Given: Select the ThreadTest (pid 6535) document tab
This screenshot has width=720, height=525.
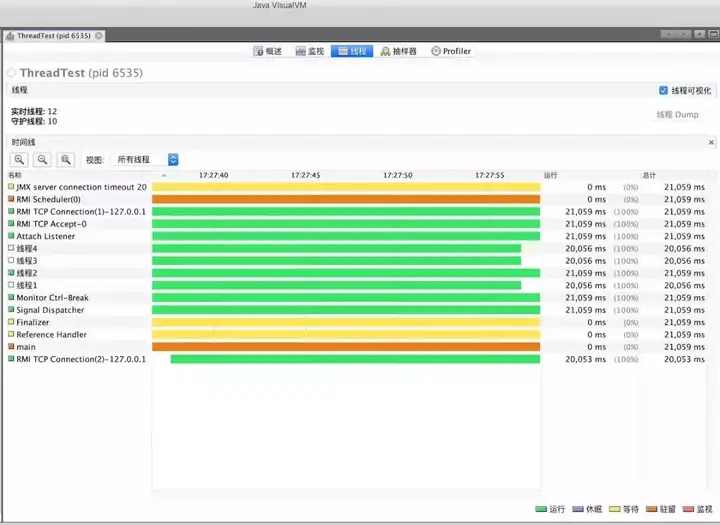Looking at the screenshot, I should (x=54, y=36).
